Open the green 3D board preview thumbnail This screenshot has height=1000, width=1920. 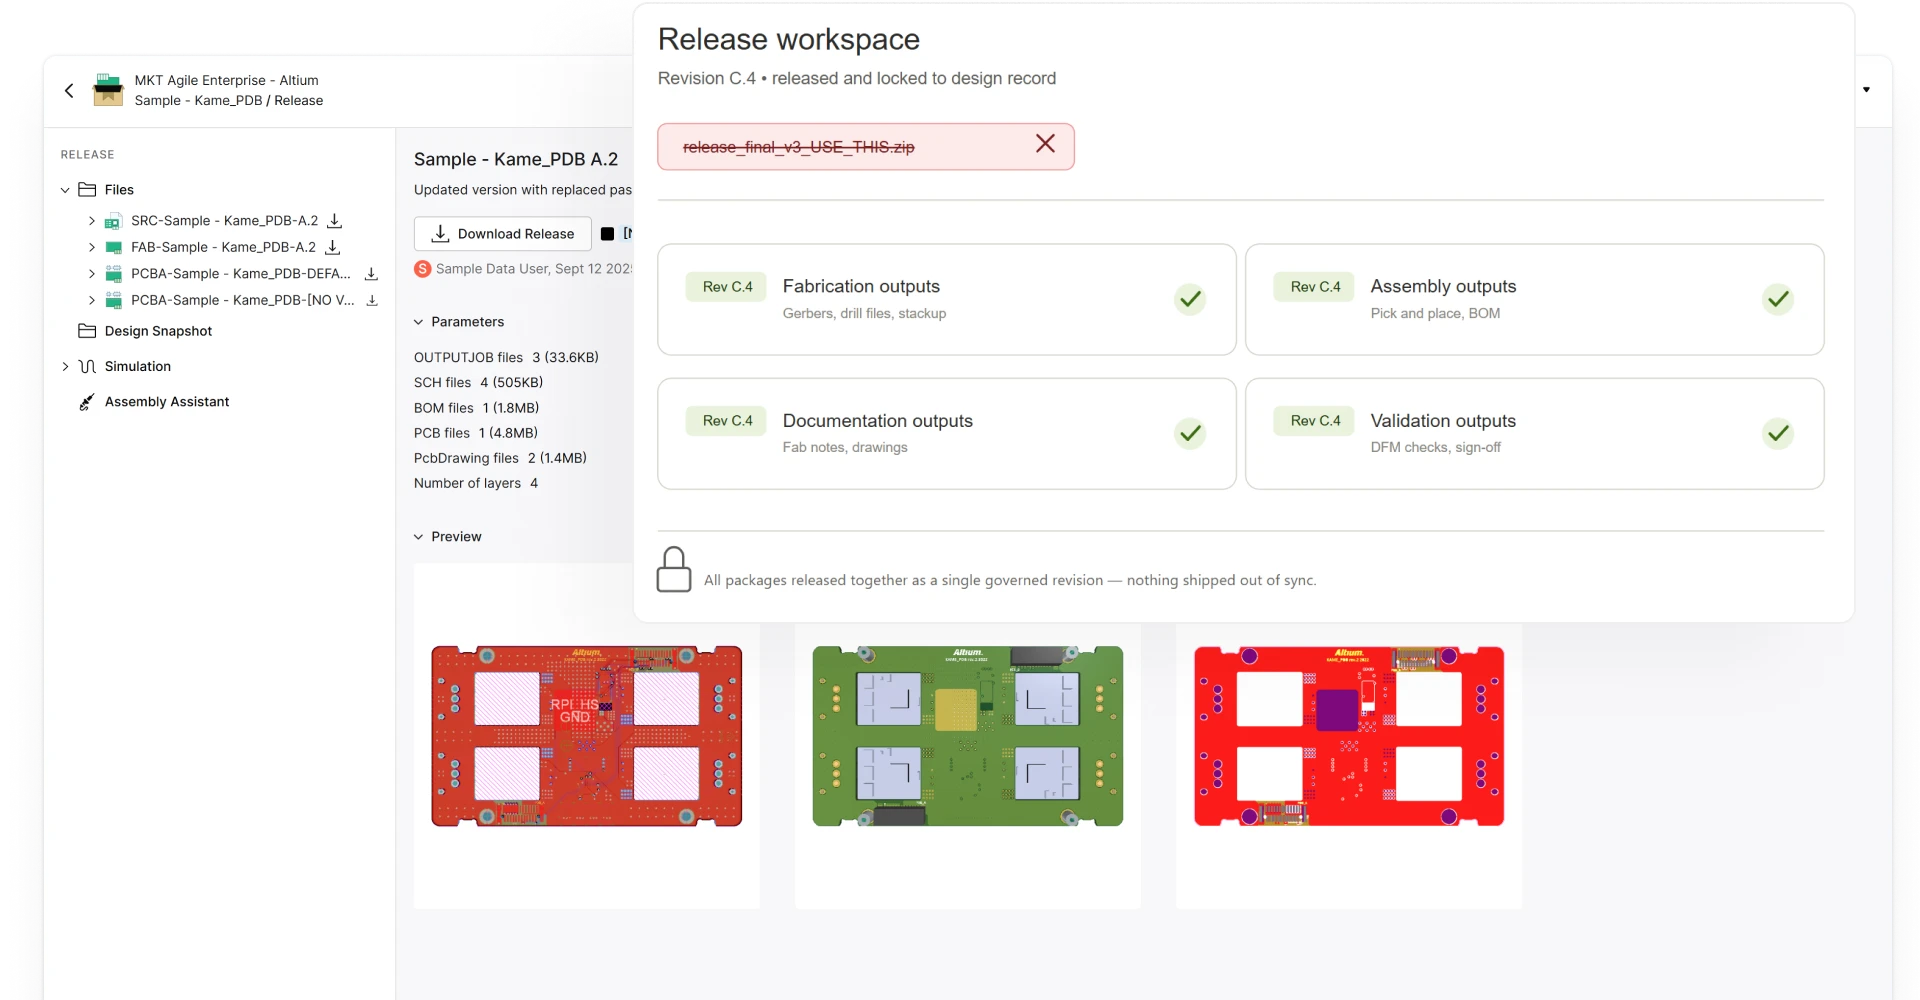click(968, 736)
